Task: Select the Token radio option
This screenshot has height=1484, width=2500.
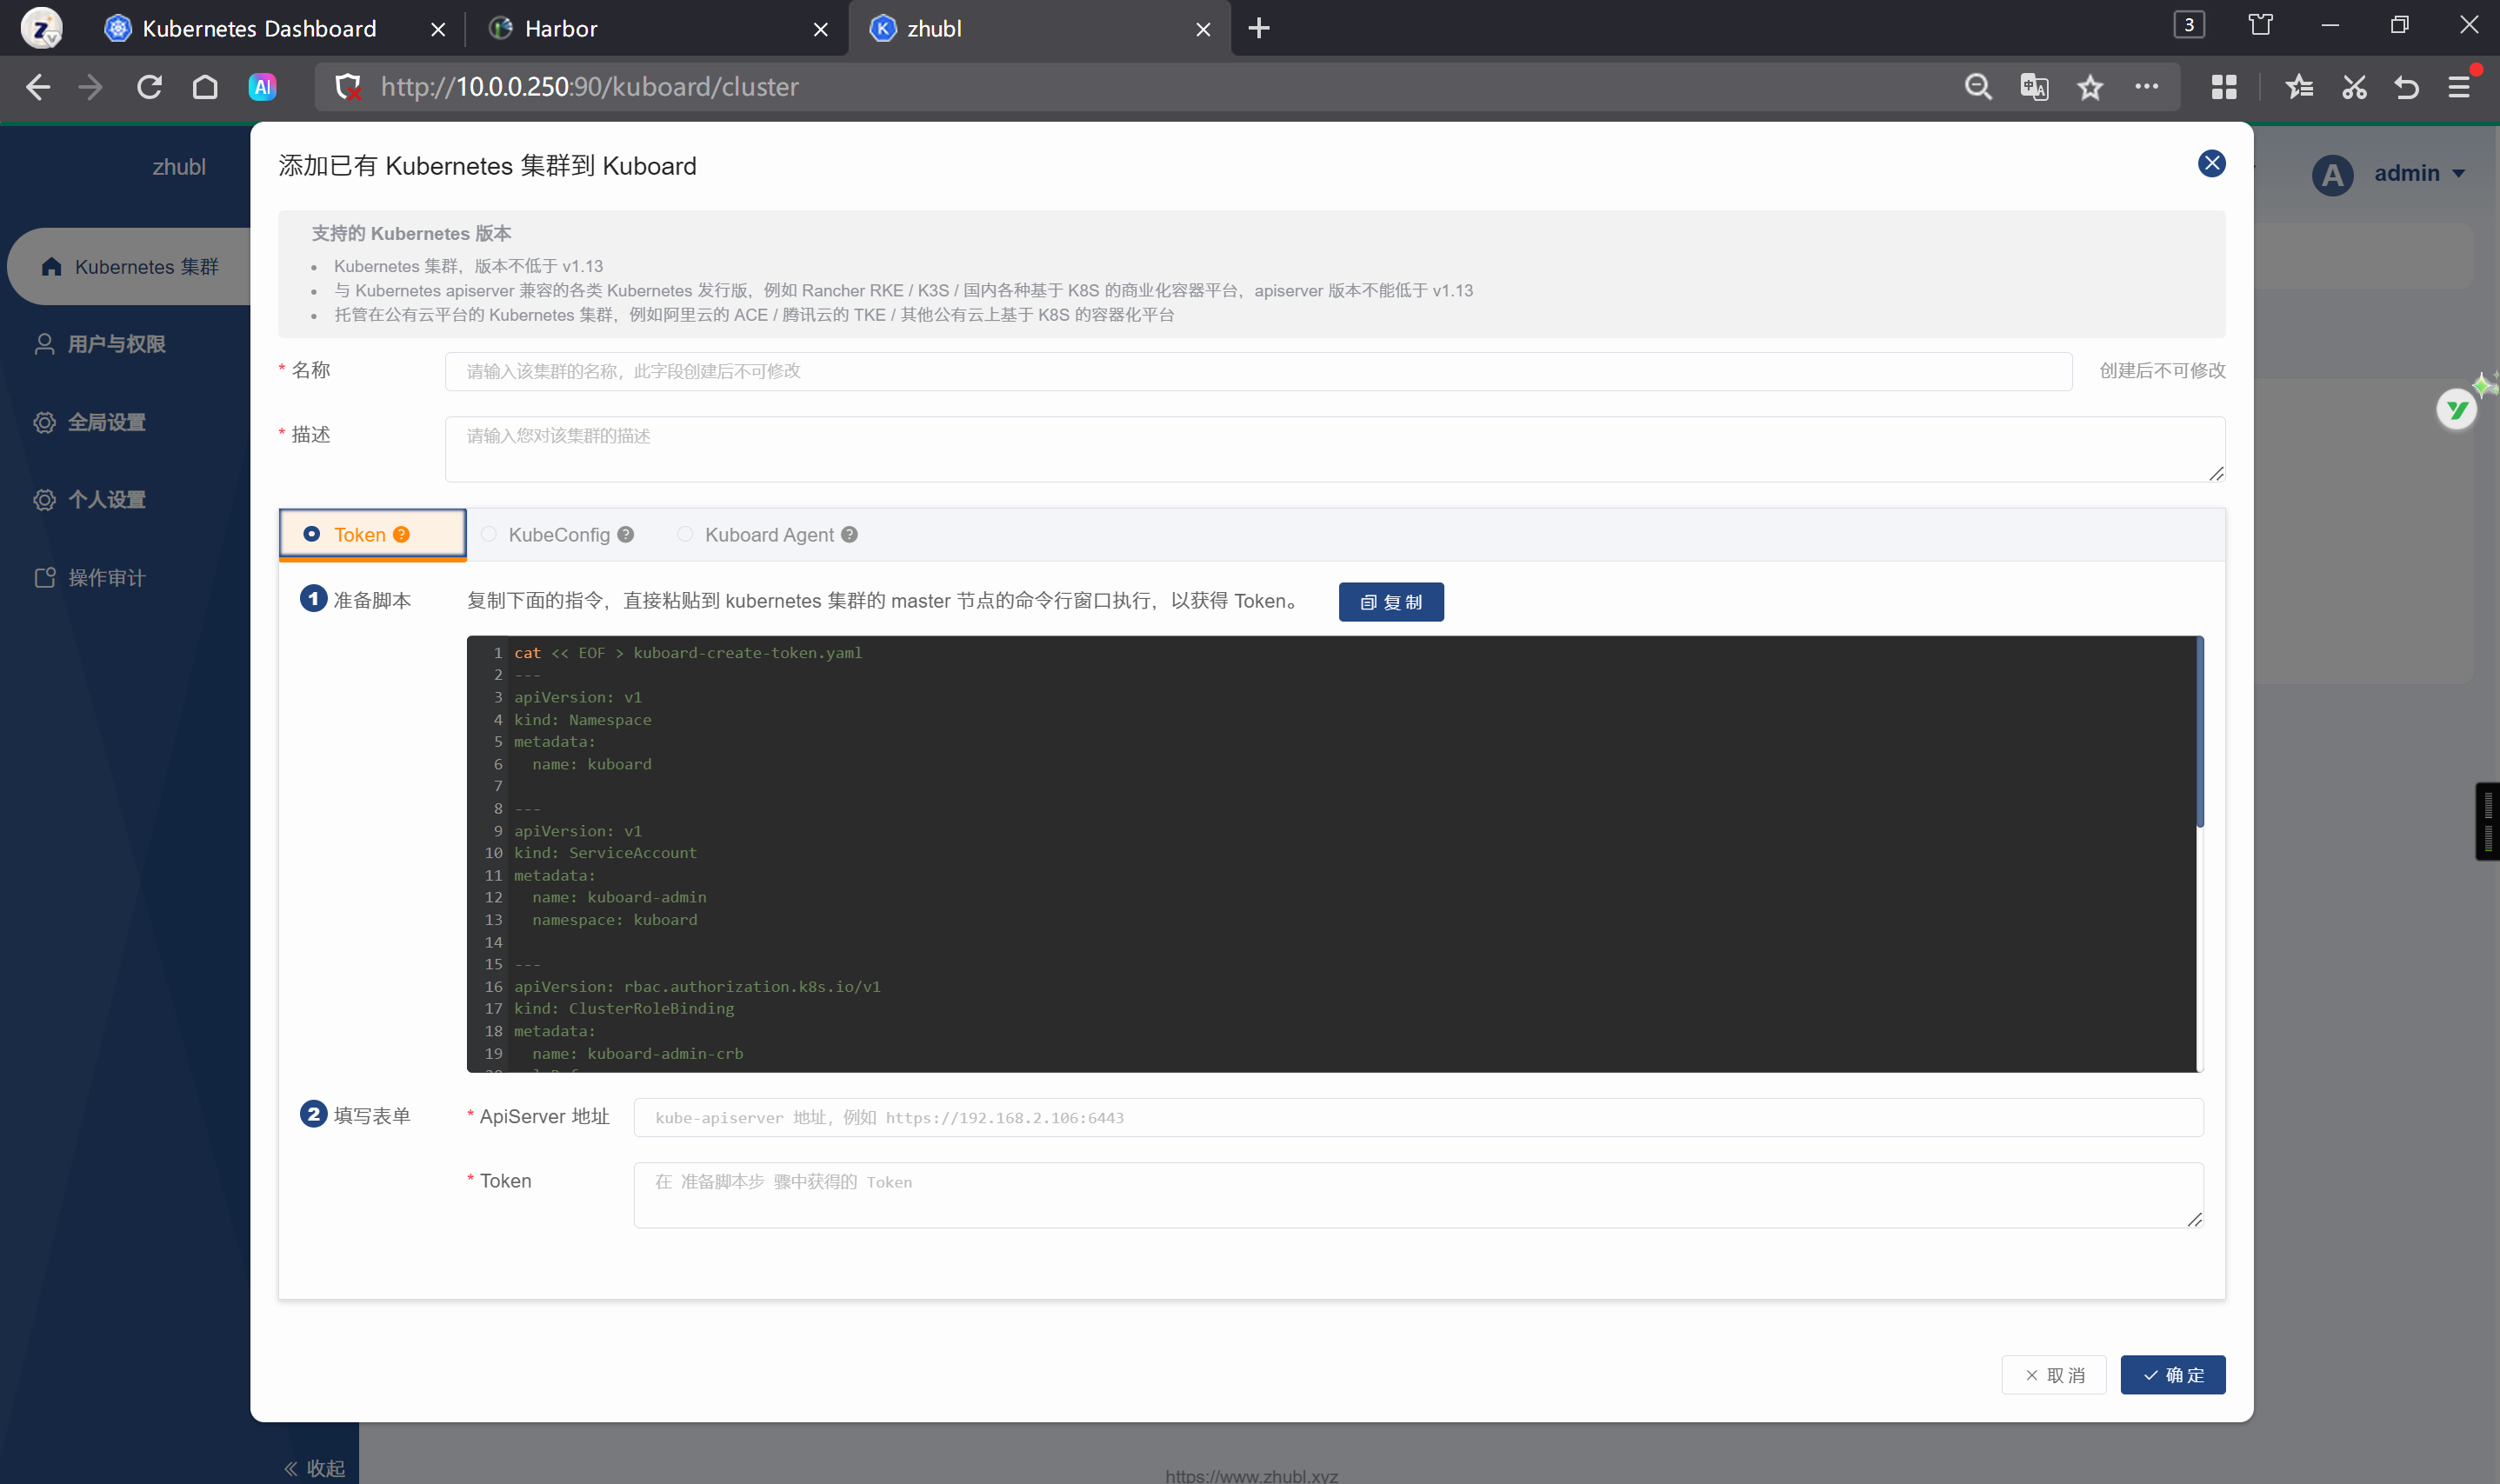Action: click(312, 535)
